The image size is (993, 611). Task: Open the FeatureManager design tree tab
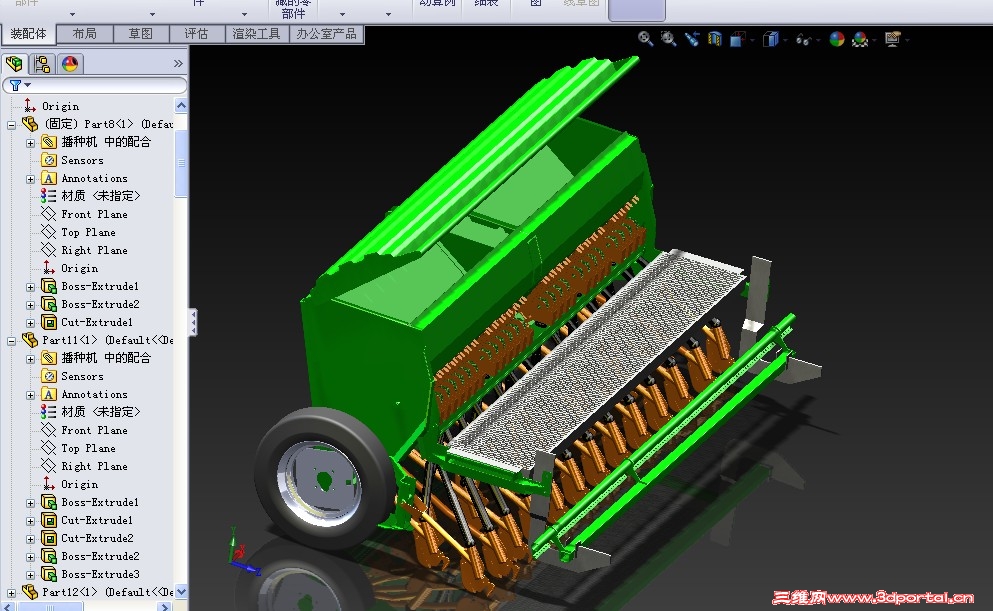coord(14,64)
